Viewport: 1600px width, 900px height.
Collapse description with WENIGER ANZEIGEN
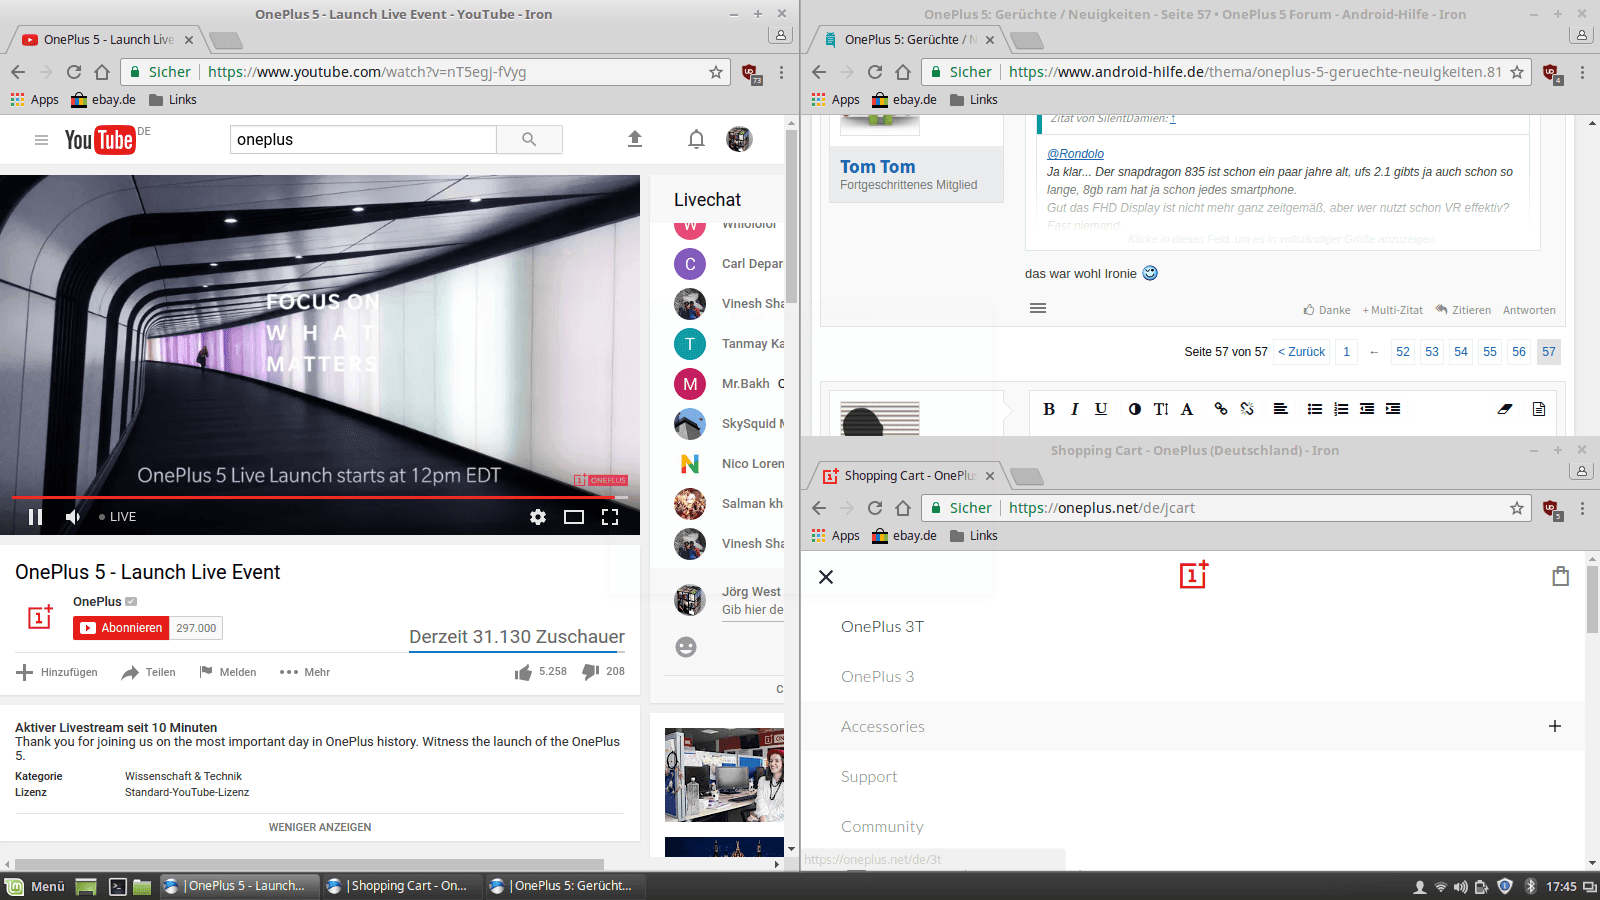[x=320, y=827]
